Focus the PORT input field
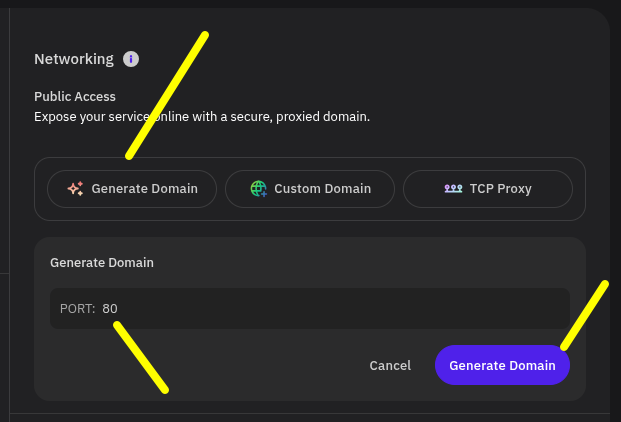 310,308
